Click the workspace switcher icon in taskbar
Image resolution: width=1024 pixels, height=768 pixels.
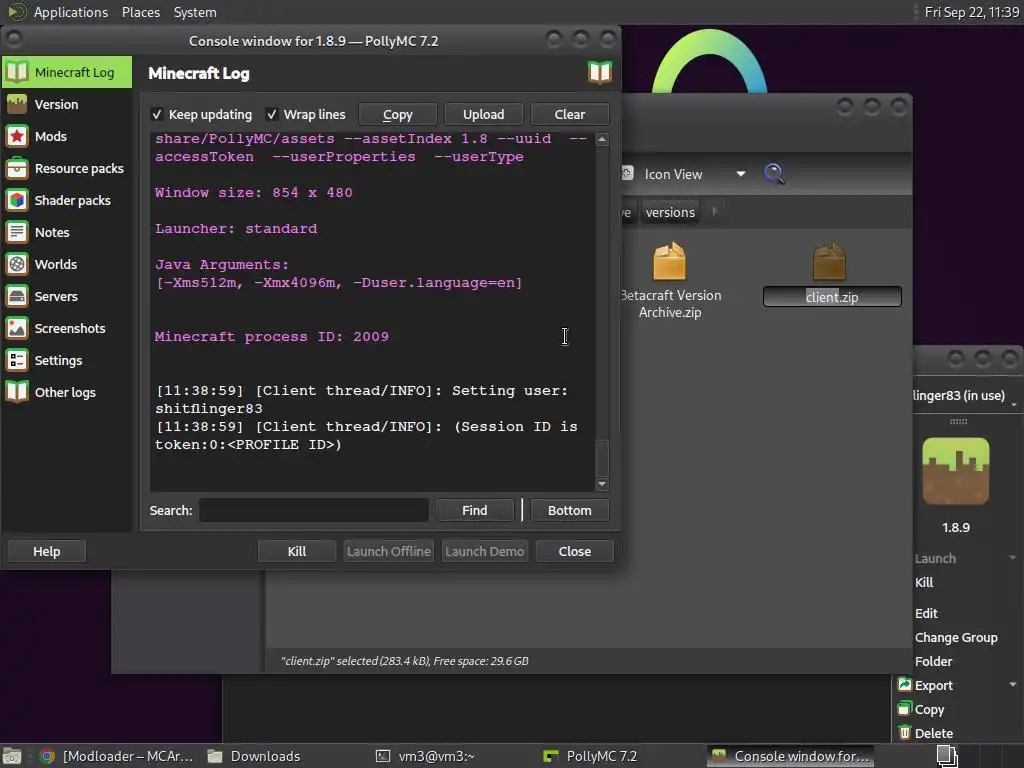click(947, 756)
